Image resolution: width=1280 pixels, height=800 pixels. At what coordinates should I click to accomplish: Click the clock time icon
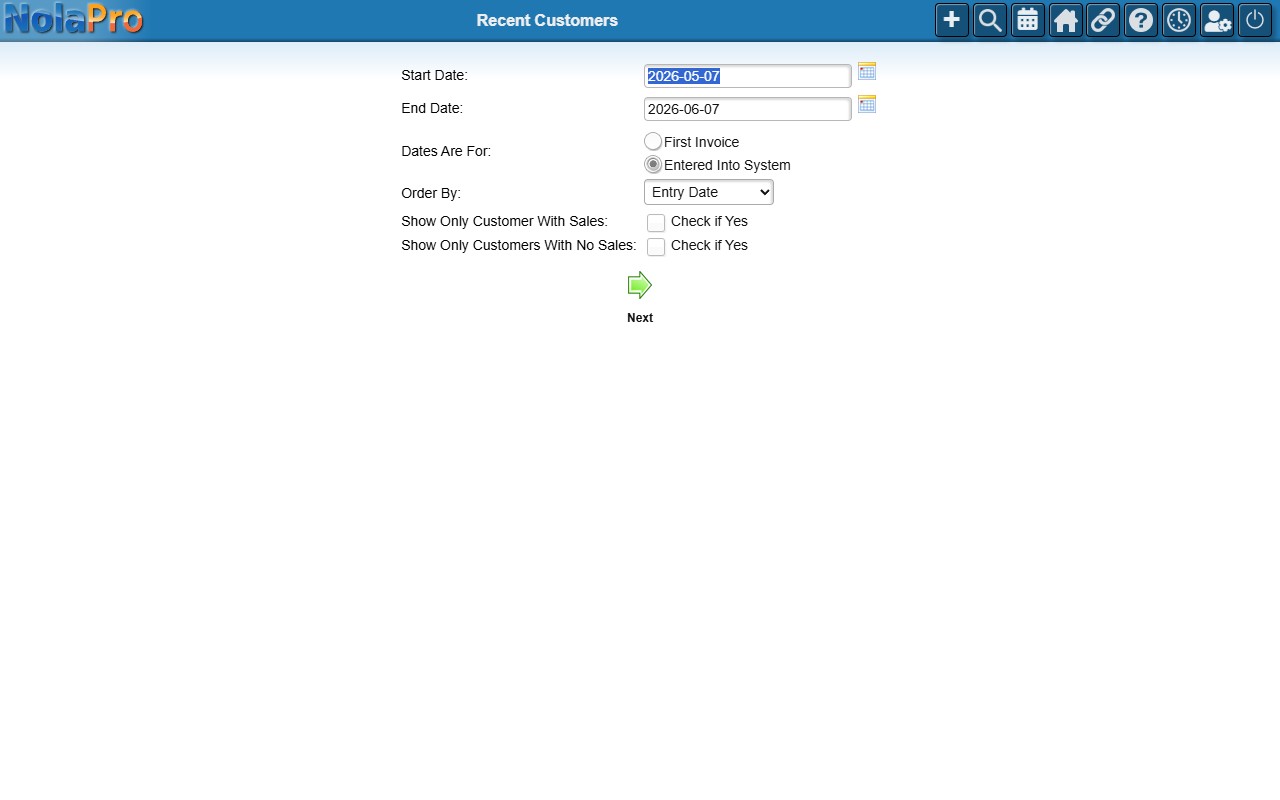(x=1179, y=20)
